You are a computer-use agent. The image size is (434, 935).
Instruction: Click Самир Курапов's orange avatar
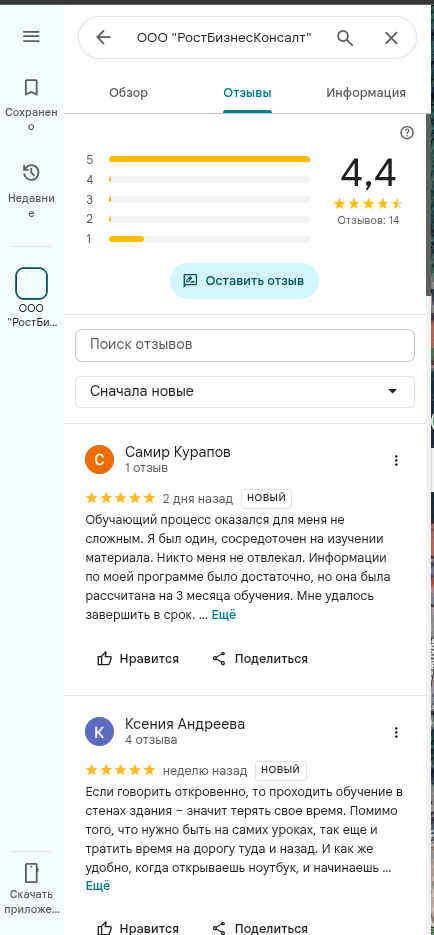[100, 460]
